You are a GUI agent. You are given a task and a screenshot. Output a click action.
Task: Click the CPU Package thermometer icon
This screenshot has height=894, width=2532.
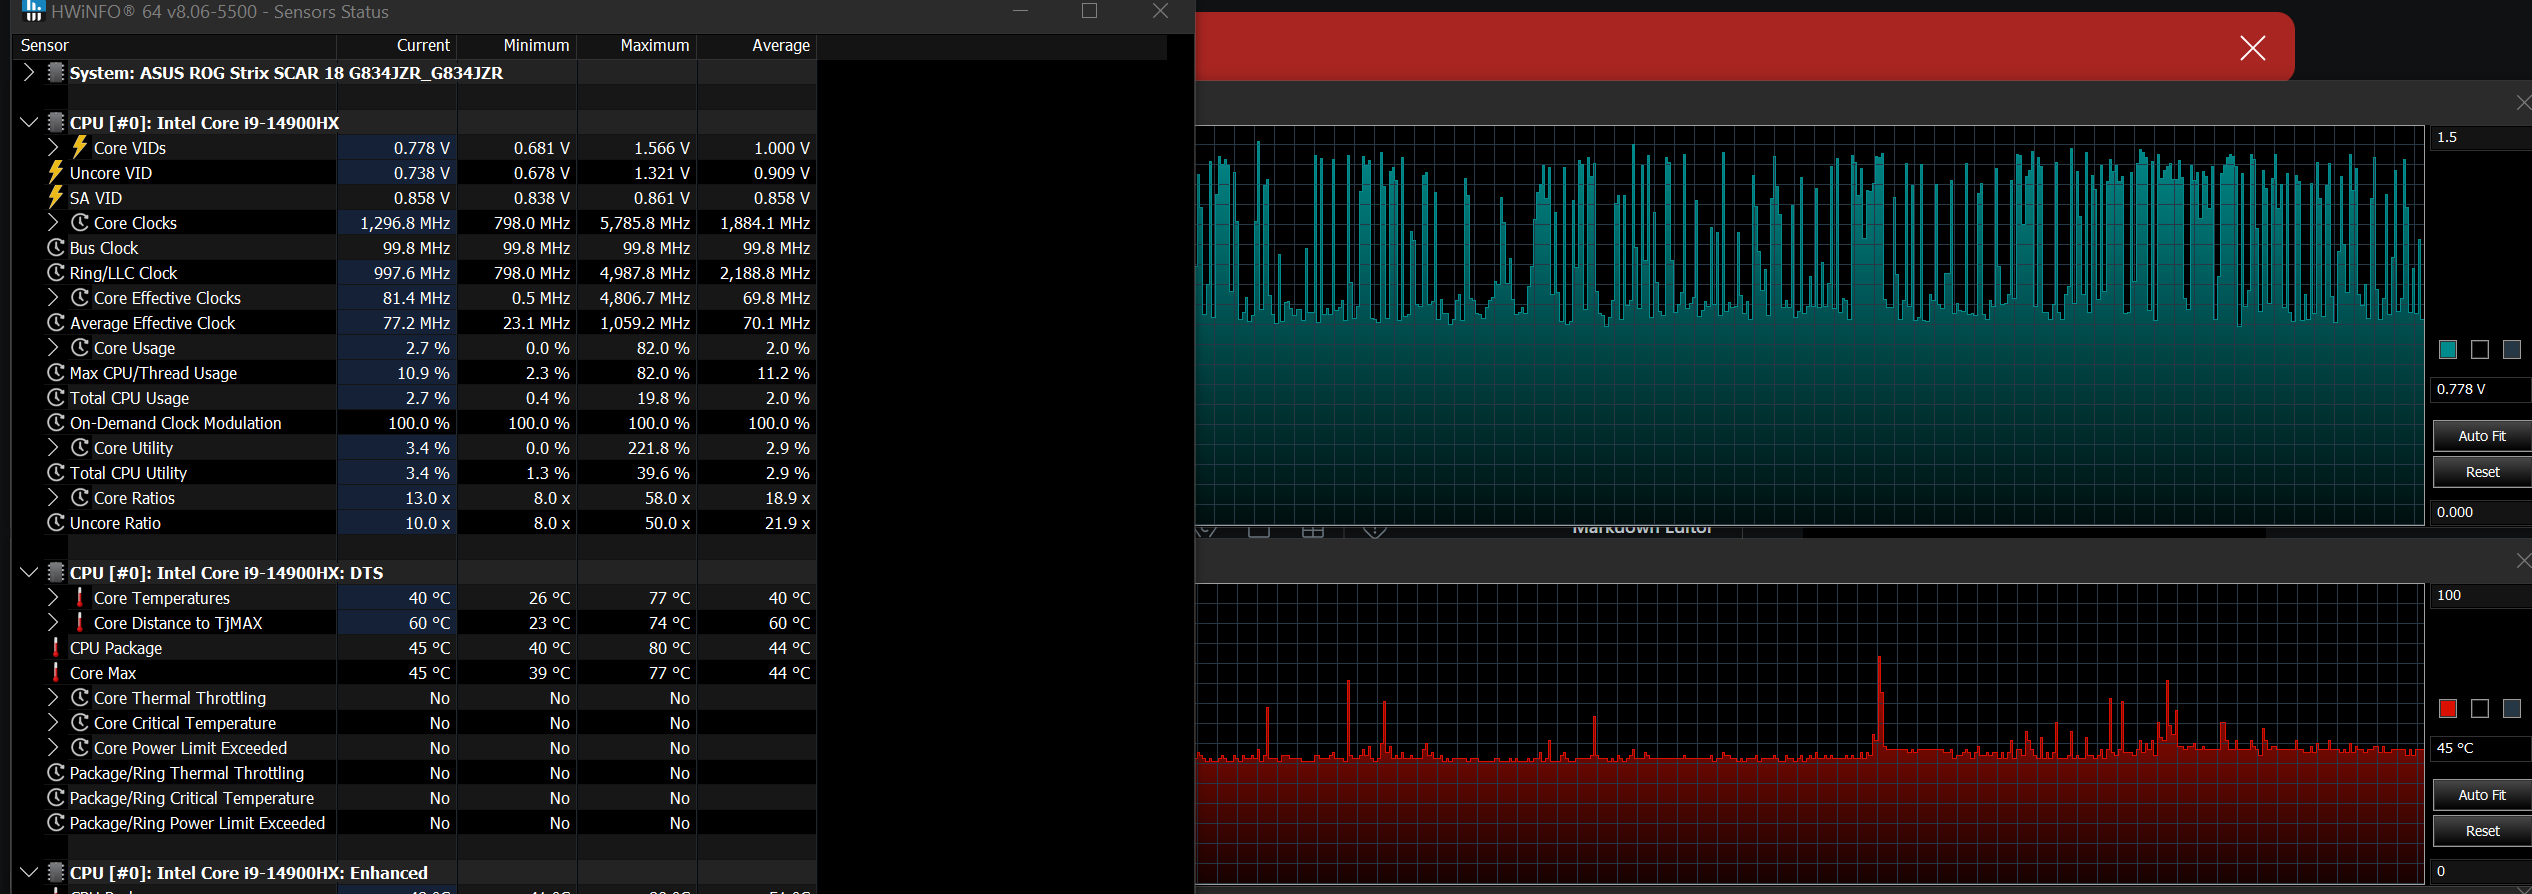56,647
